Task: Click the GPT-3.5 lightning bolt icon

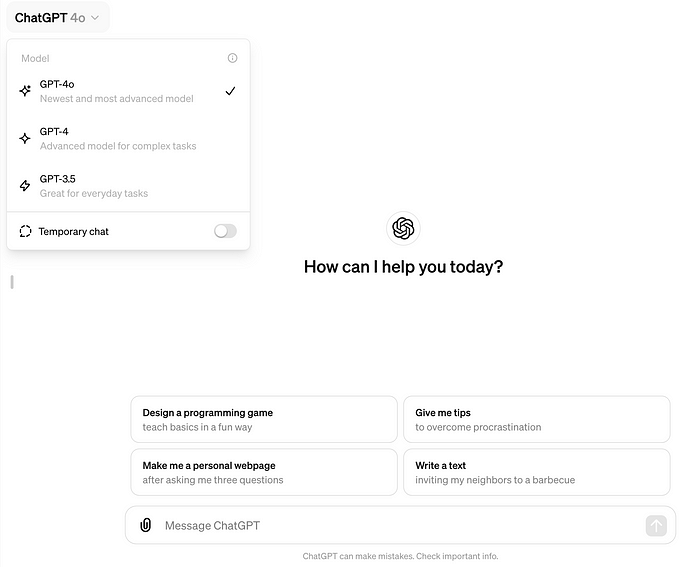Action: click(25, 185)
